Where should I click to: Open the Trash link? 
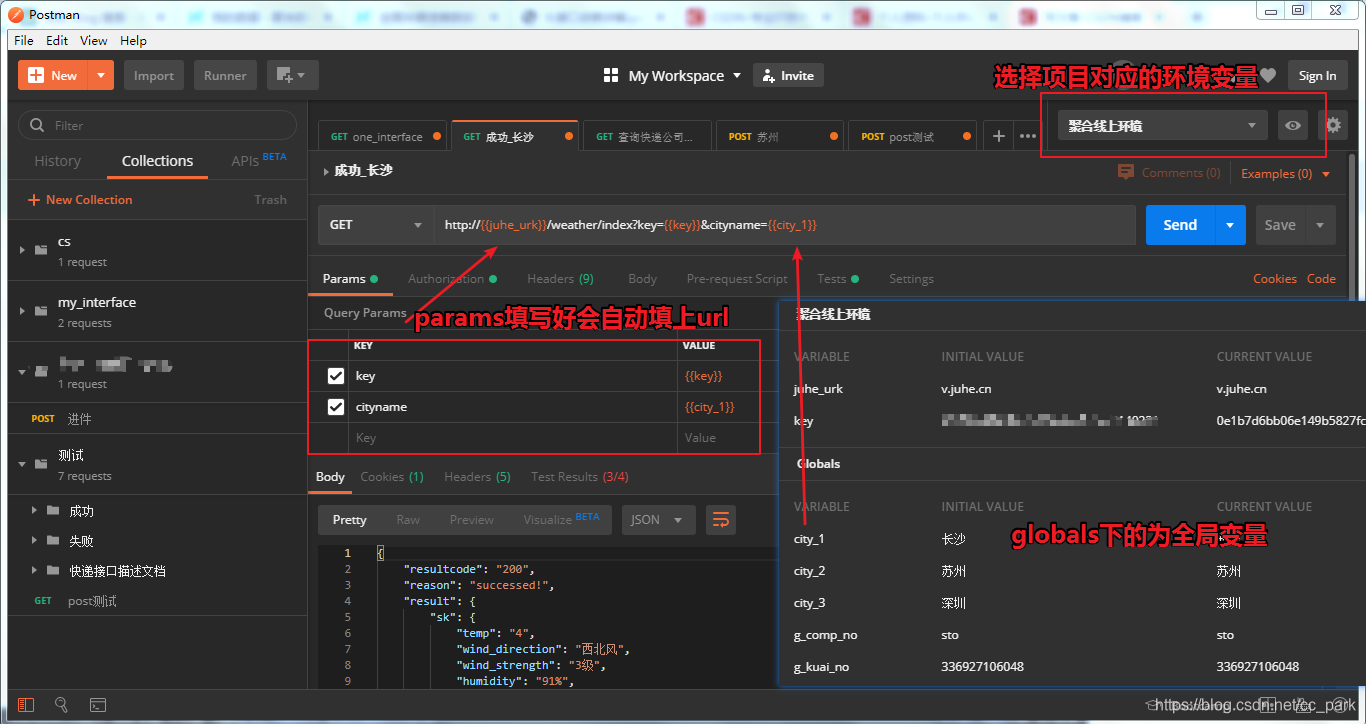pos(270,200)
